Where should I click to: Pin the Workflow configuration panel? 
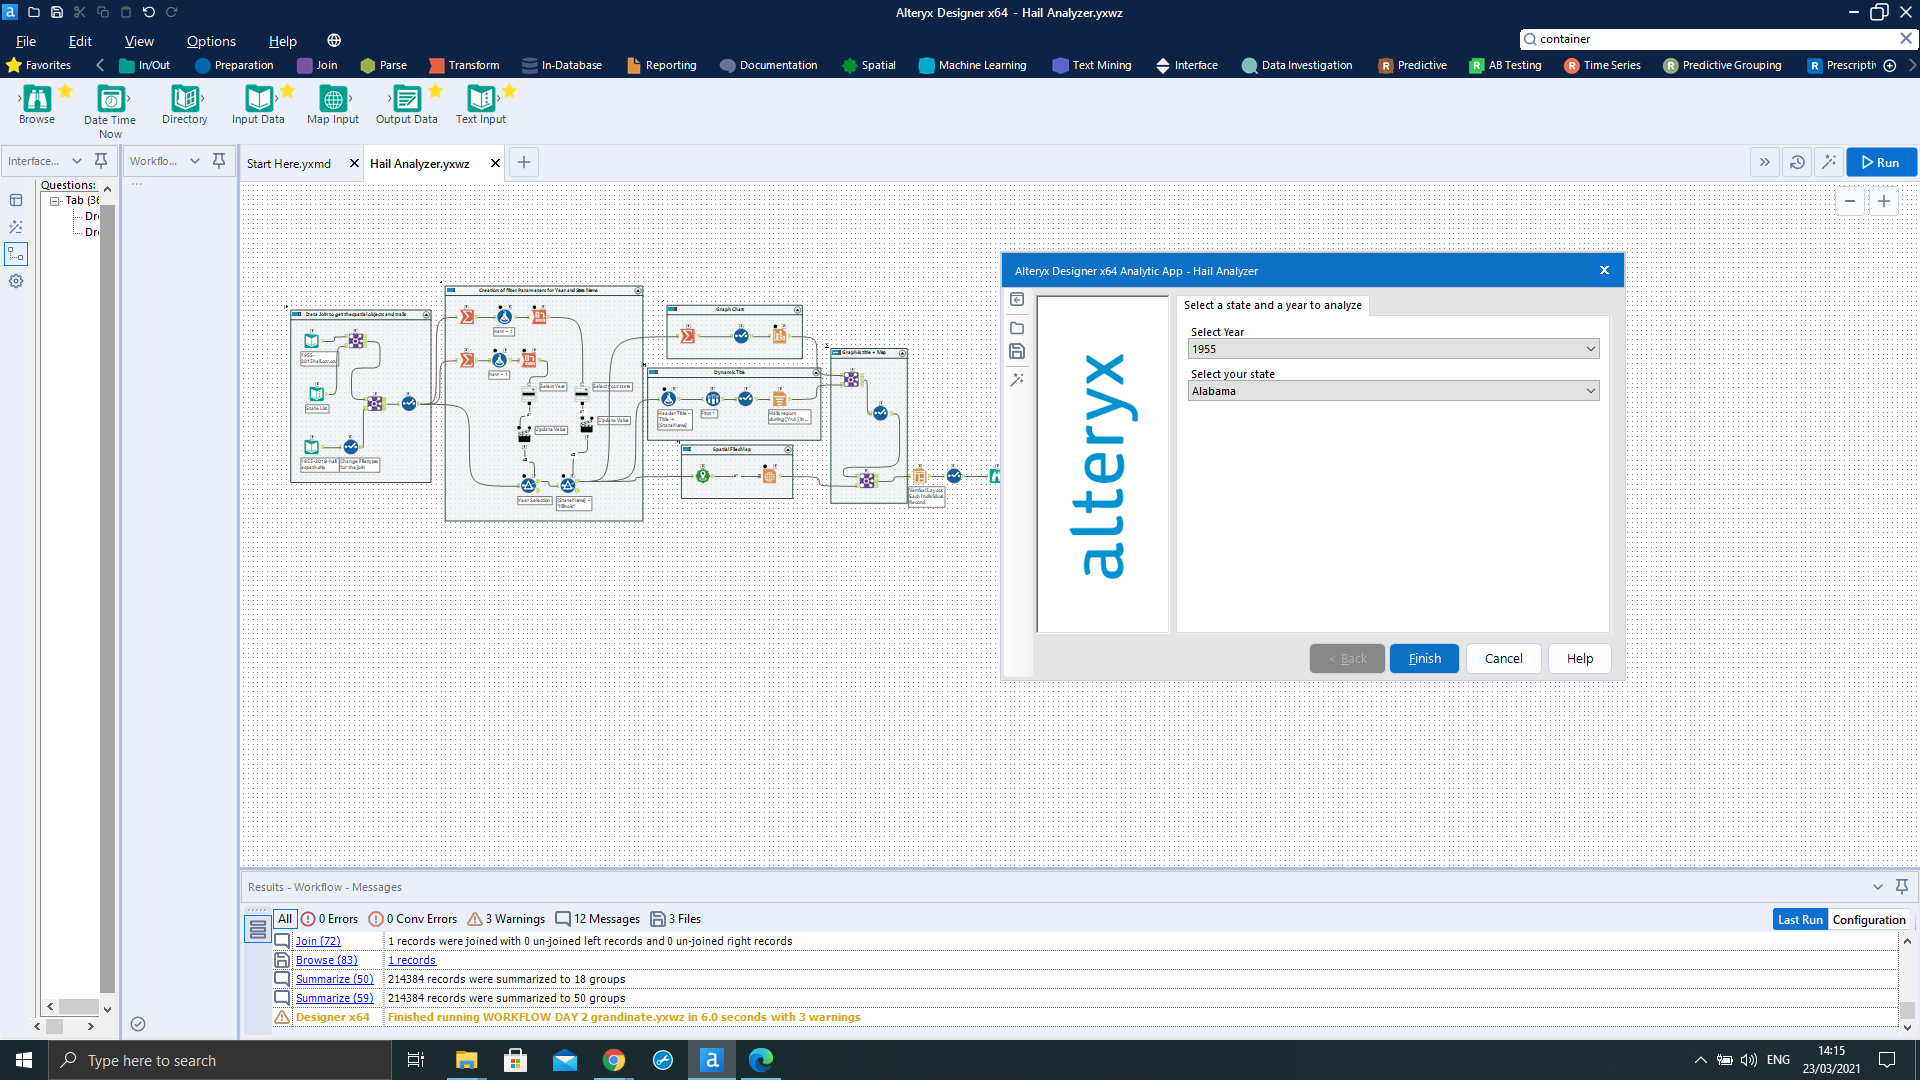click(219, 161)
